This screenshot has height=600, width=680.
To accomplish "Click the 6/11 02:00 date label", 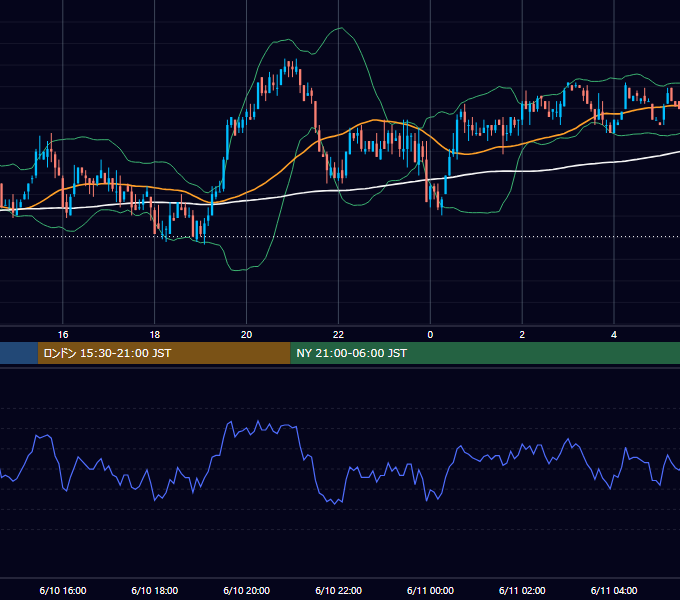I will (x=522, y=590).
